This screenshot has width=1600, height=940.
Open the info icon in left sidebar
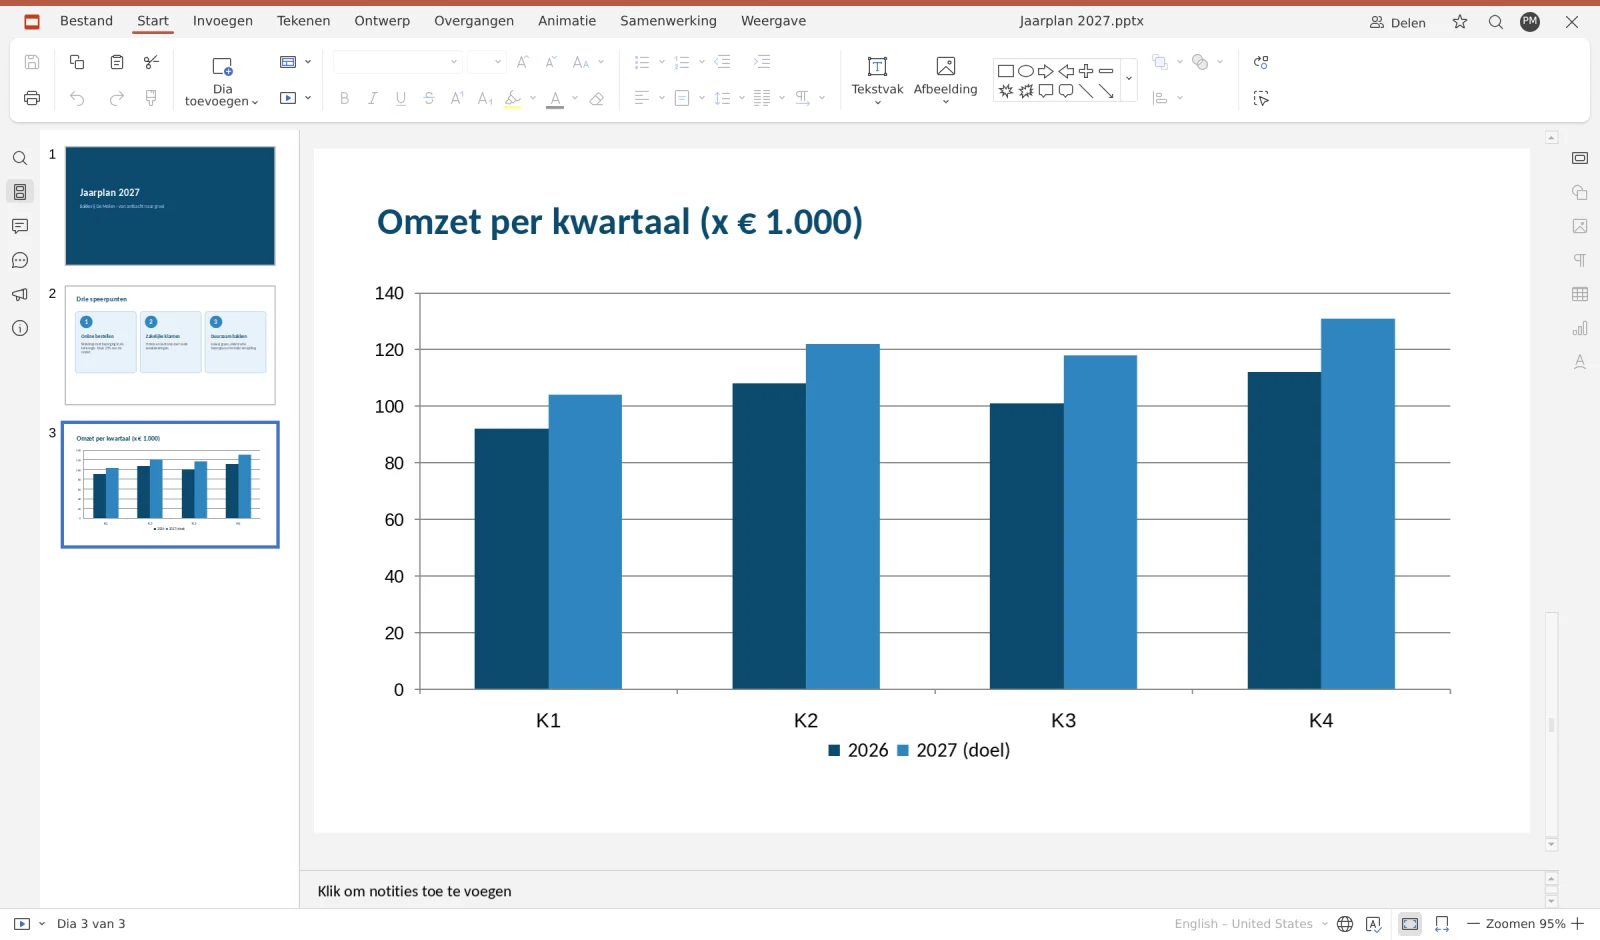point(20,328)
